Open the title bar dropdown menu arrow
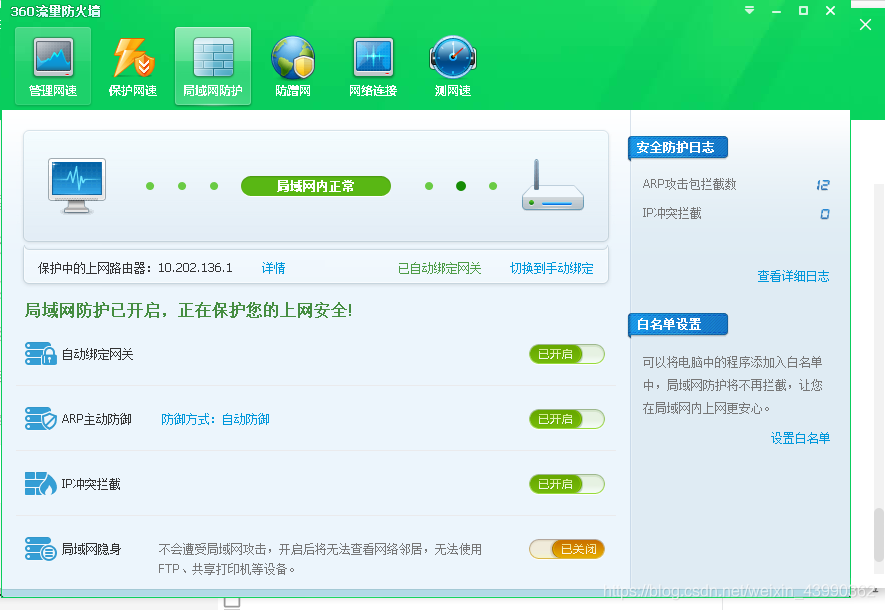 [x=750, y=10]
